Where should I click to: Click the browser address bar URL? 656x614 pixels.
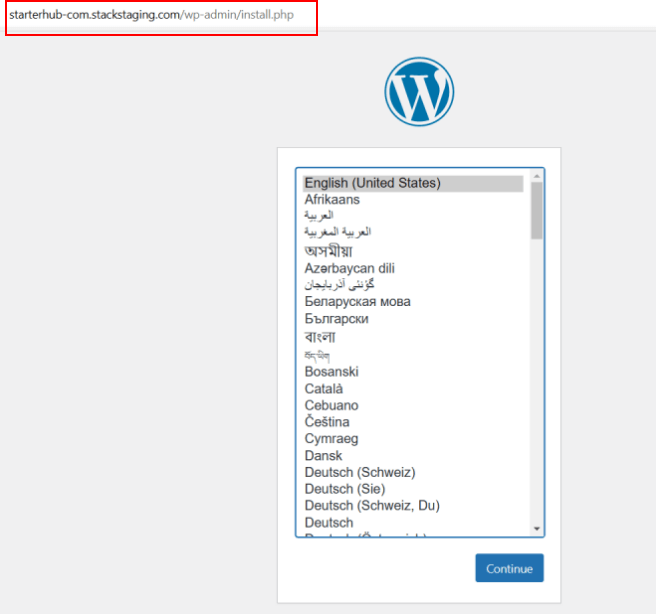click(151, 15)
